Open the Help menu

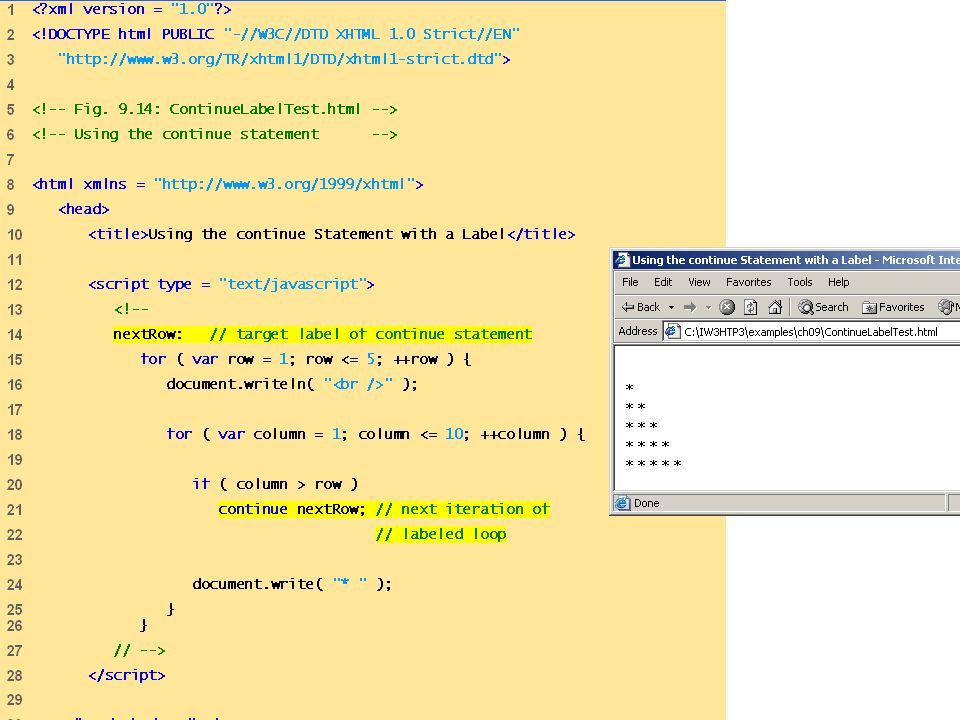[839, 282]
